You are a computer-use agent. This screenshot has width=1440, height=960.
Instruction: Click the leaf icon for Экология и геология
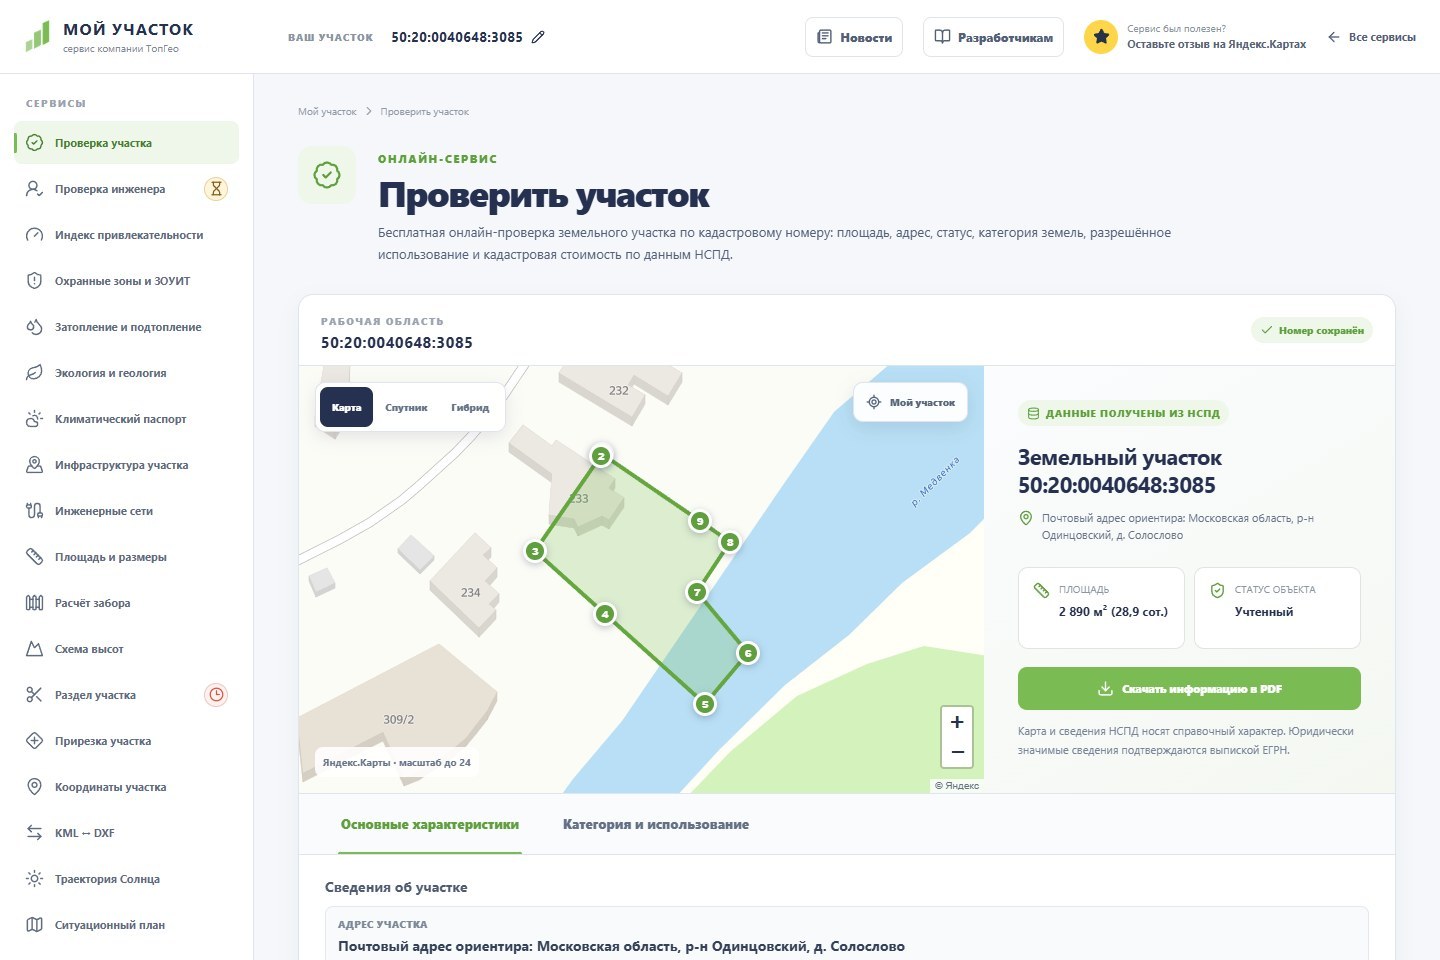tap(34, 373)
